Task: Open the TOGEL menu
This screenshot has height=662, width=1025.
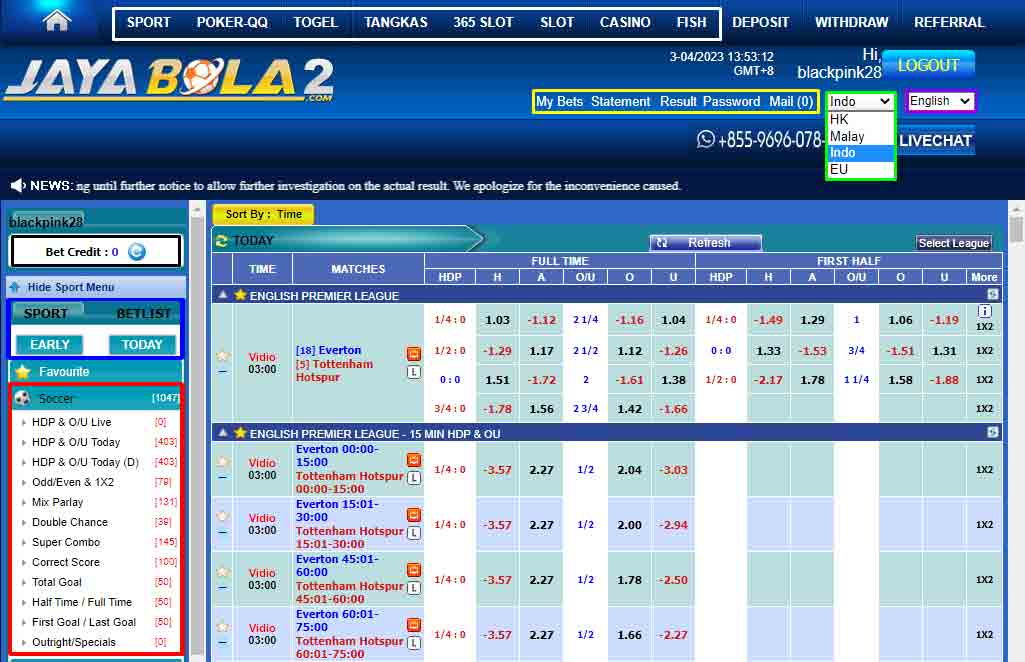Action: (x=316, y=22)
